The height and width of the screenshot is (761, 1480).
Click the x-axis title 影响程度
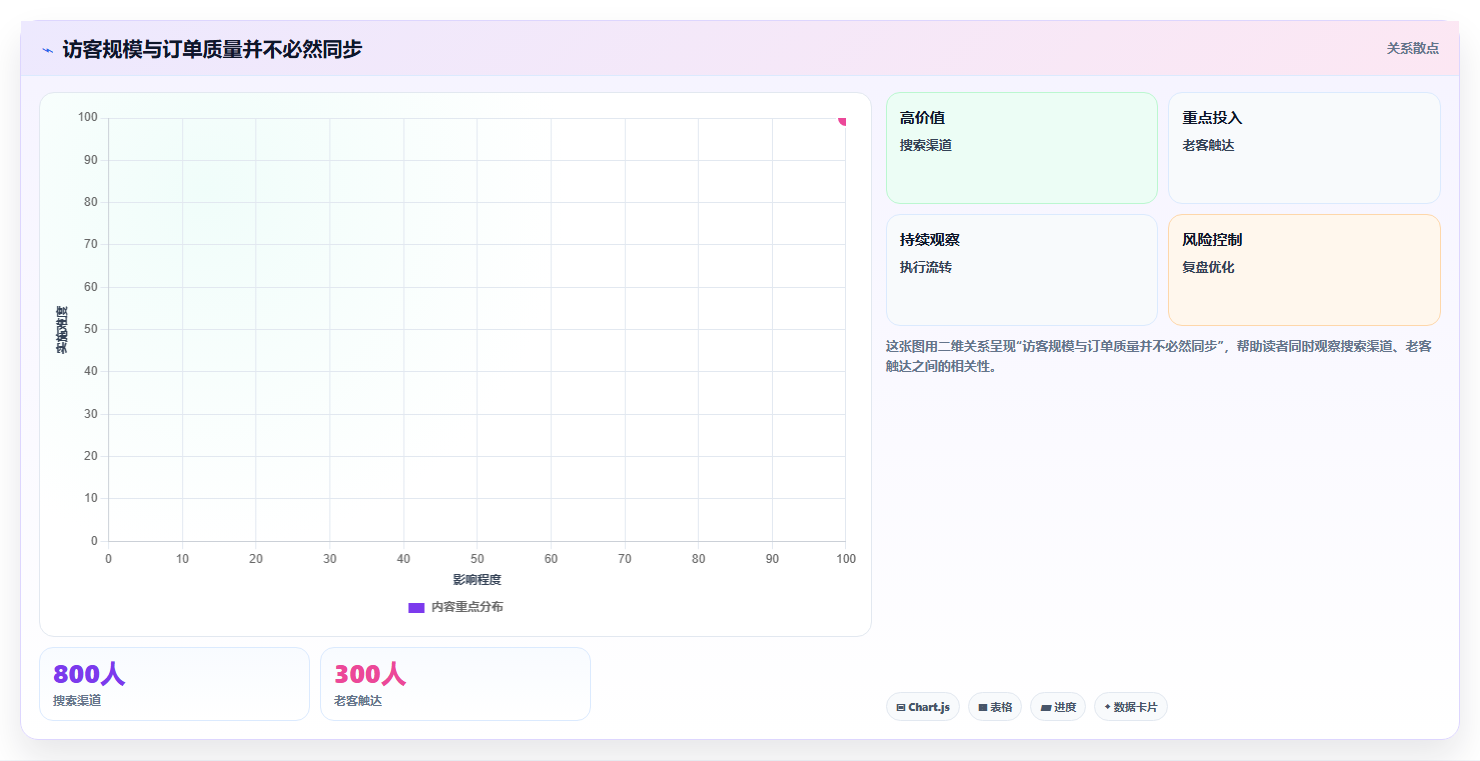click(477, 580)
